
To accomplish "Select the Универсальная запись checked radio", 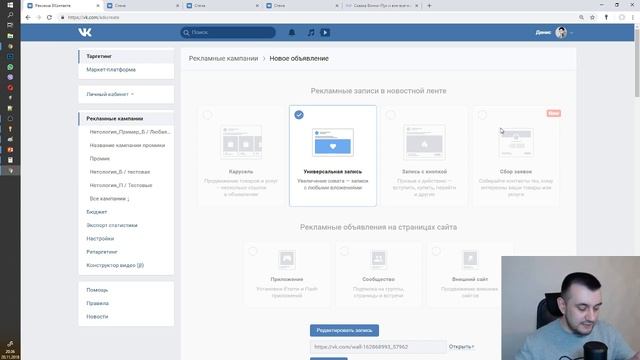I will [299, 115].
